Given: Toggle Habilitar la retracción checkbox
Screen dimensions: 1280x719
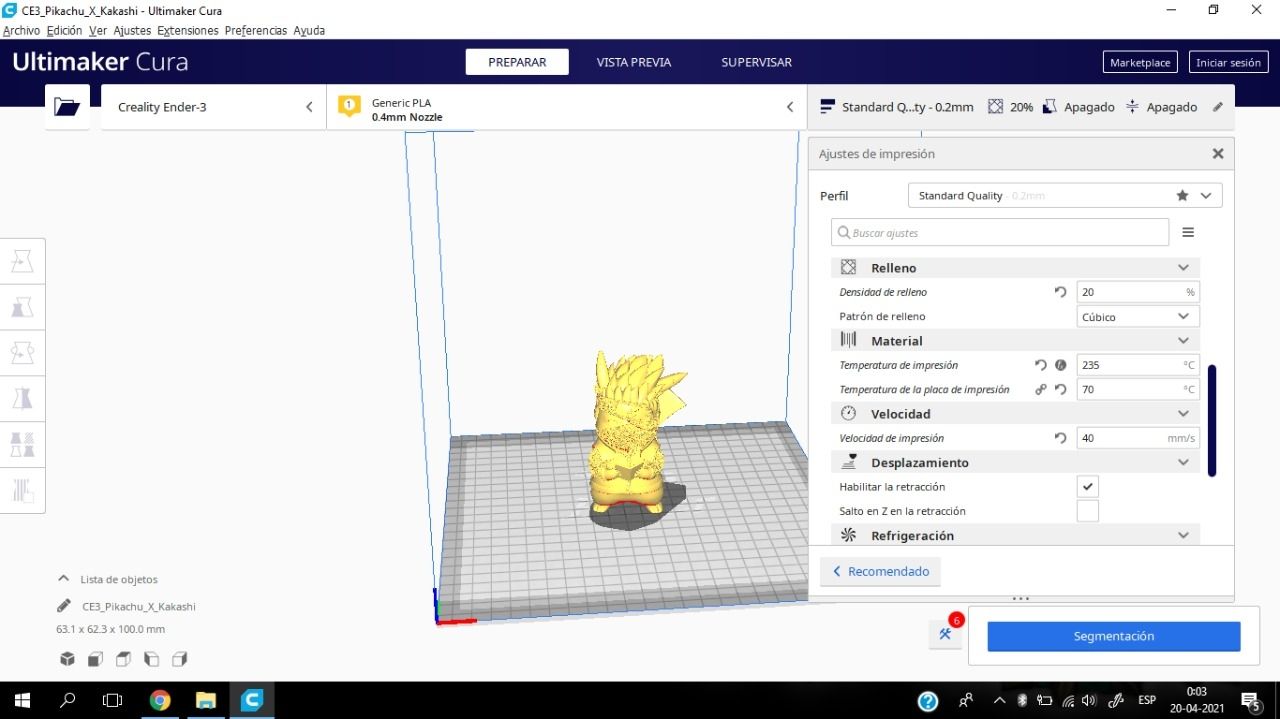Looking at the screenshot, I should [x=1088, y=487].
